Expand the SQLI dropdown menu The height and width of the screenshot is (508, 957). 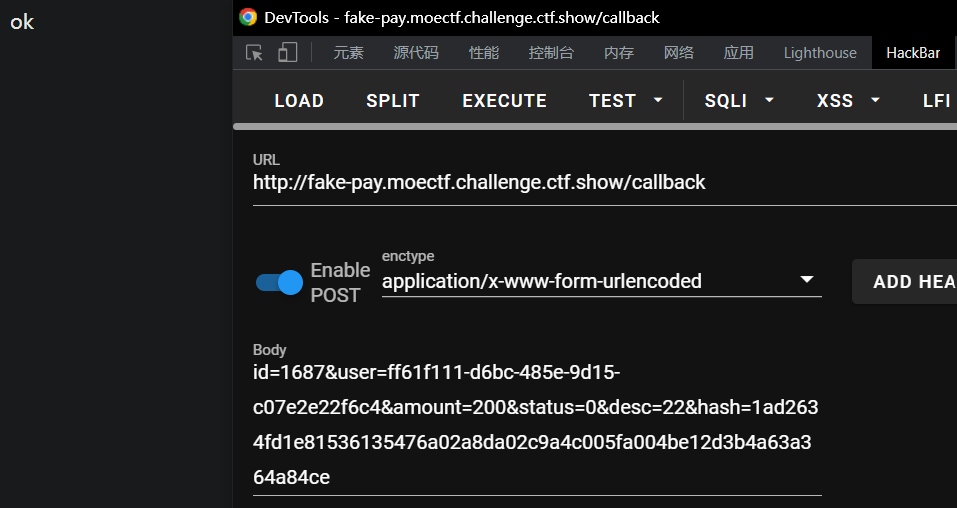click(x=739, y=100)
